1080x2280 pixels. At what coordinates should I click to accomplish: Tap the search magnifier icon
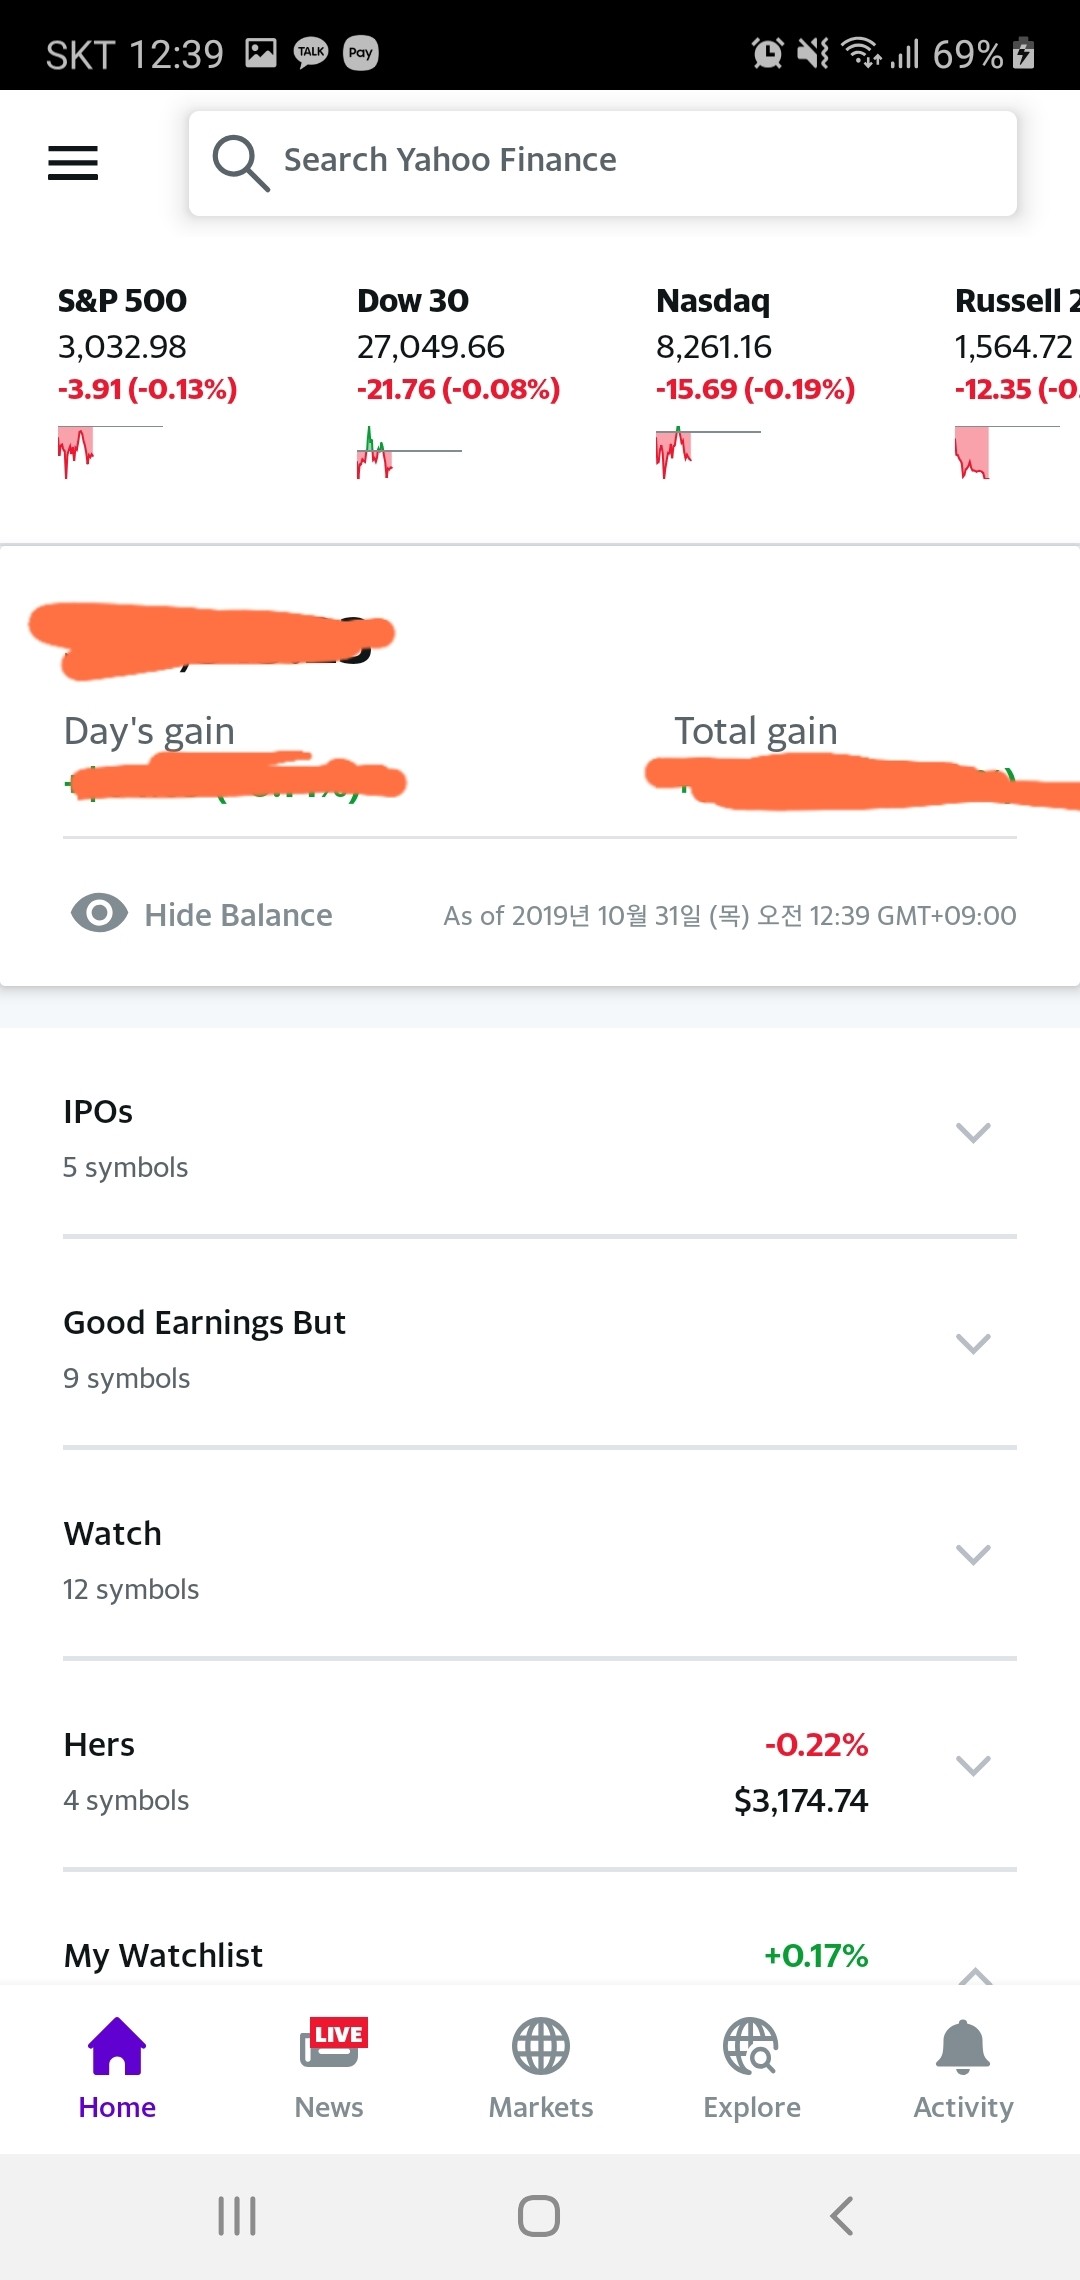click(240, 163)
